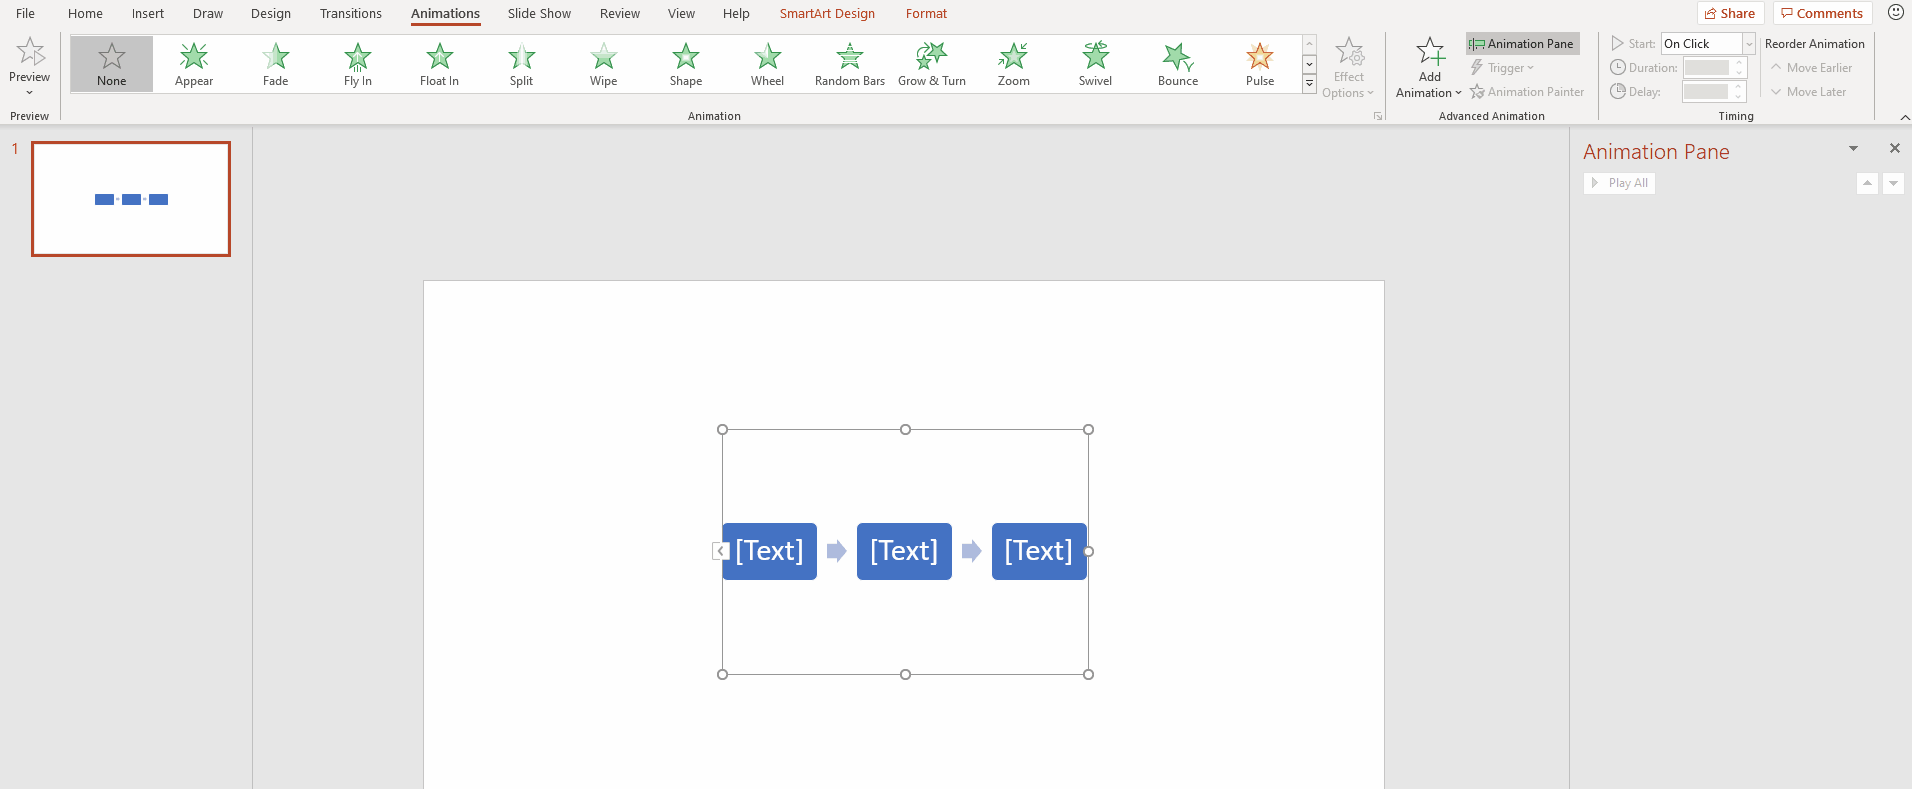Apply the Appear animation effect
Image resolution: width=1912 pixels, height=789 pixels.
coord(194,64)
